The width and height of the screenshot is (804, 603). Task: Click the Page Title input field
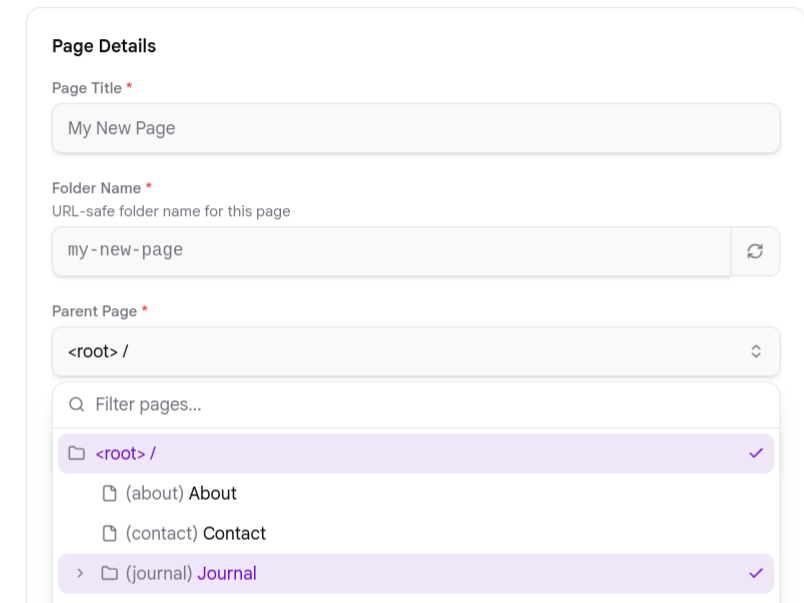pos(416,128)
